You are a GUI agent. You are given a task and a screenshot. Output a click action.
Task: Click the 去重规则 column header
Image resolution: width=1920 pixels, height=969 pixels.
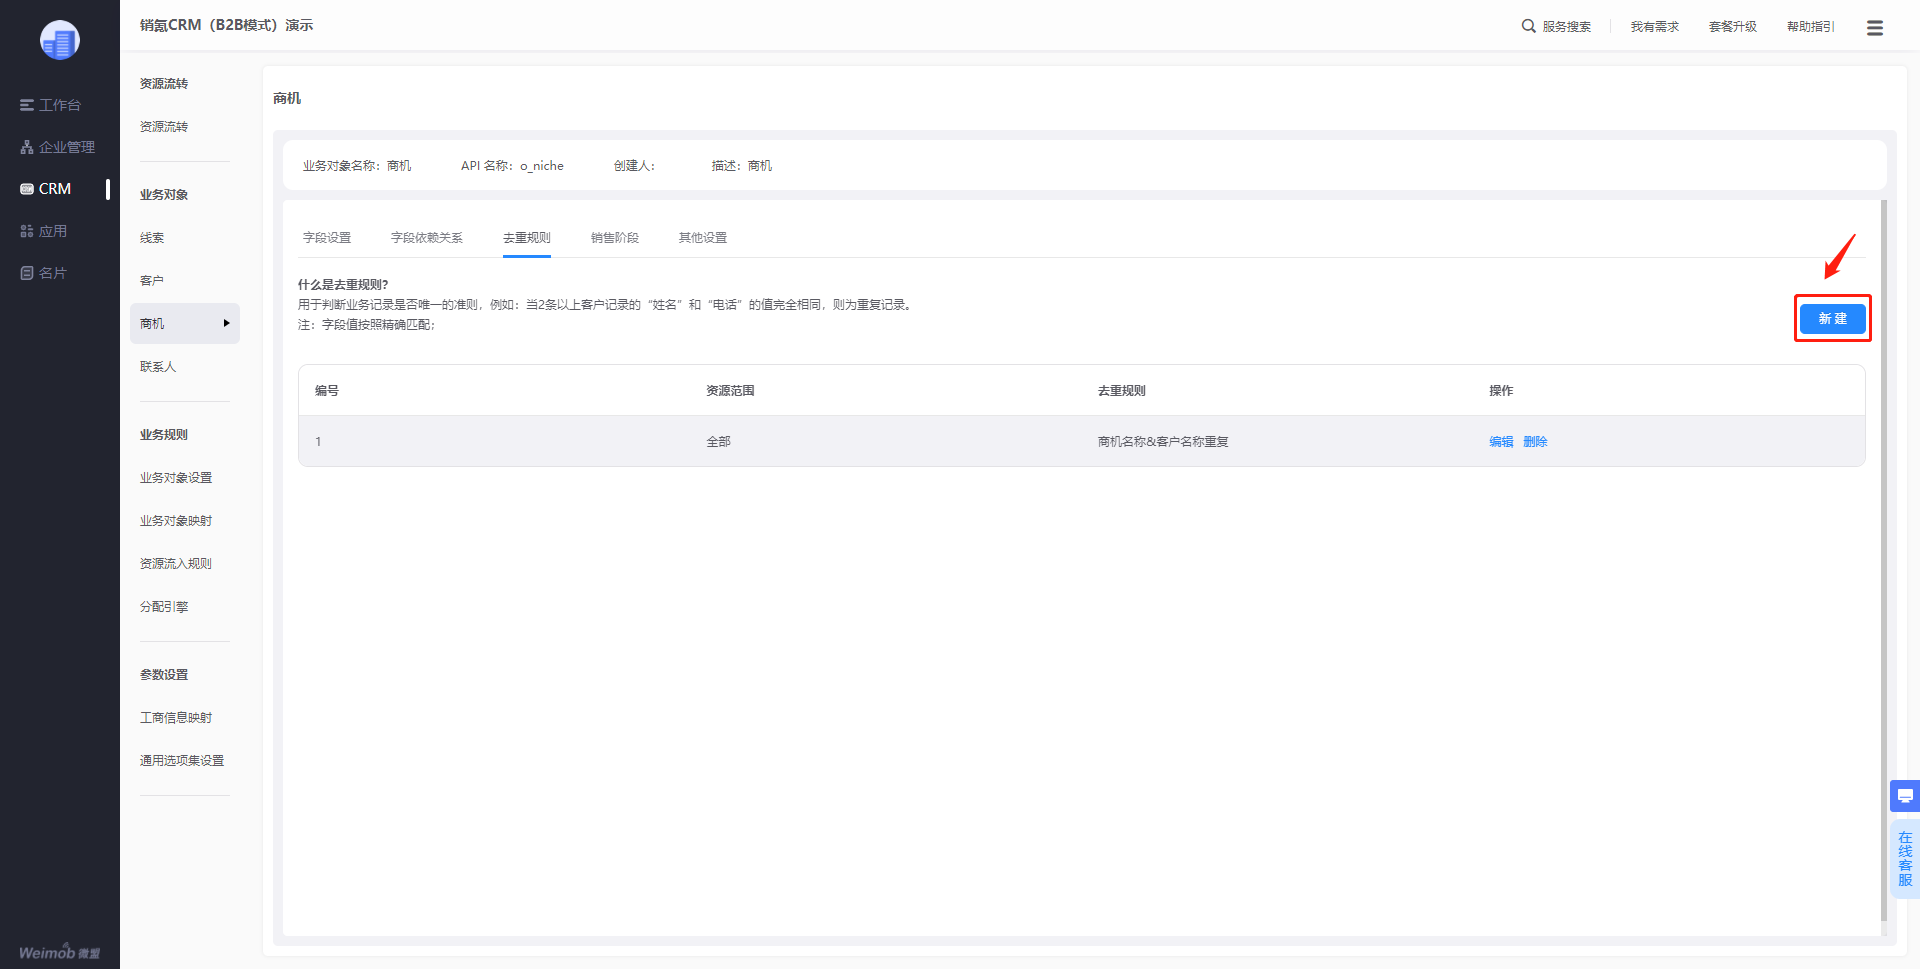pos(1121,391)
